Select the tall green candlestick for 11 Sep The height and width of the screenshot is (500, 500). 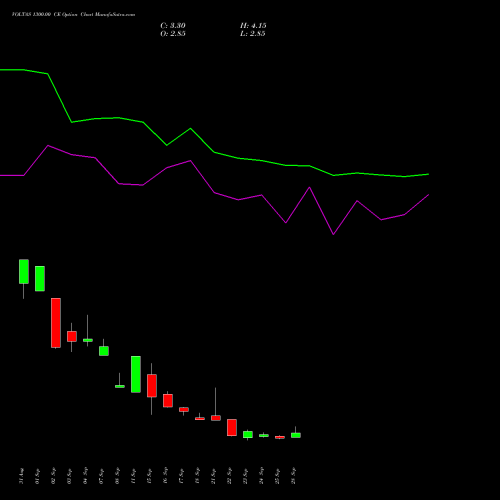coord(136,374)
